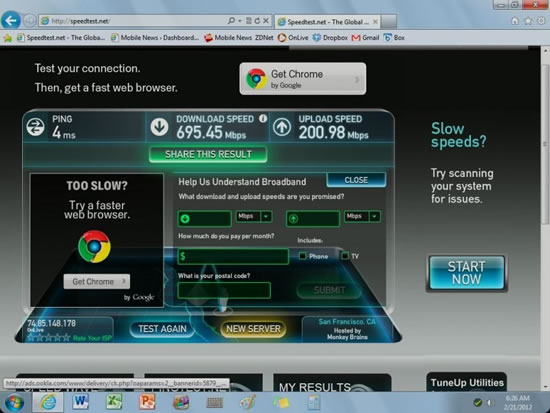The width and height of the screenshot is (550, 413).
Task: Open the browser Tools gear icon
Action: coord(541,21)
